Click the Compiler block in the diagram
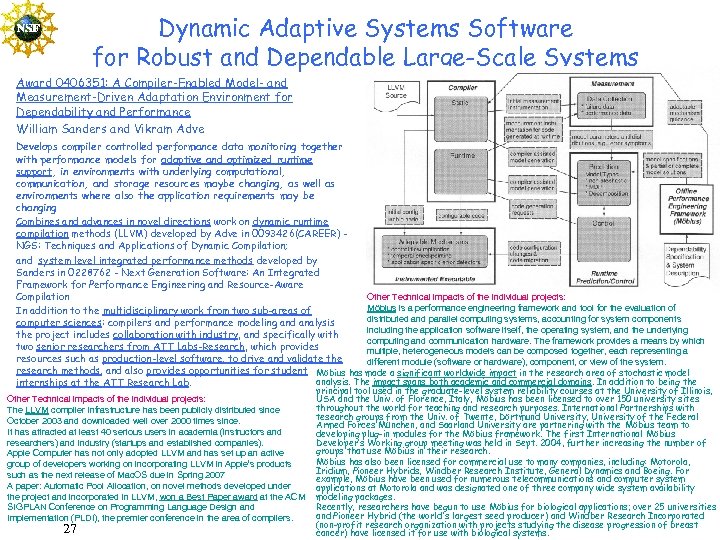Viewport: 720px width, 540px height. 461,141
